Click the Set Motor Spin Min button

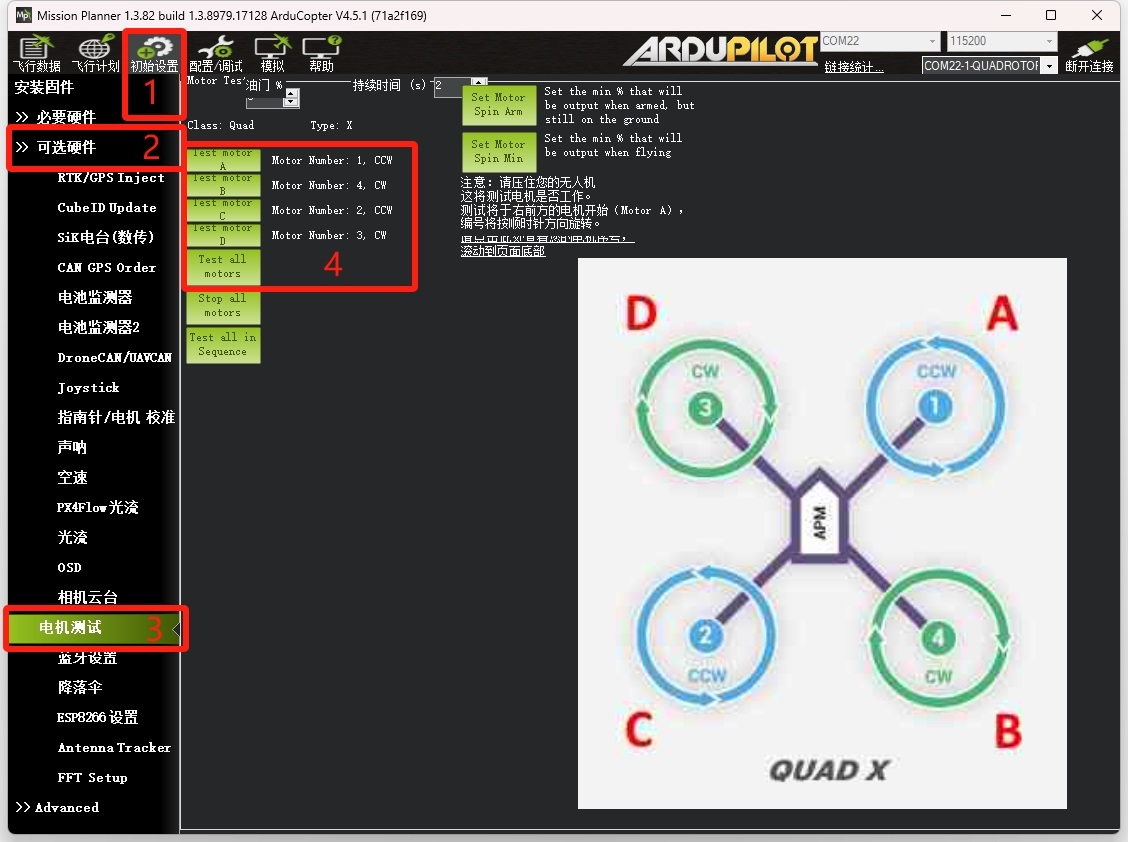(499, 152)
